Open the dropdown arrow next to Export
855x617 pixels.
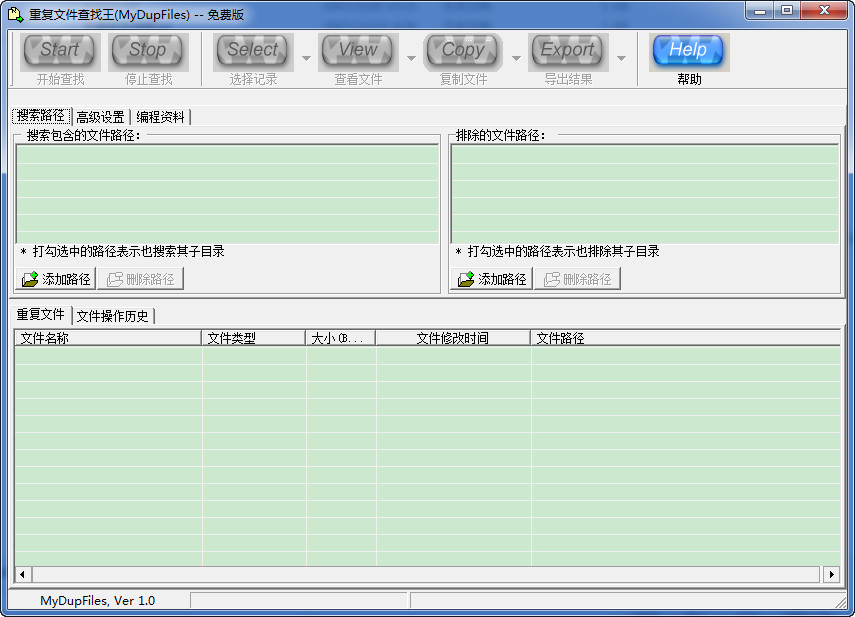620,57
